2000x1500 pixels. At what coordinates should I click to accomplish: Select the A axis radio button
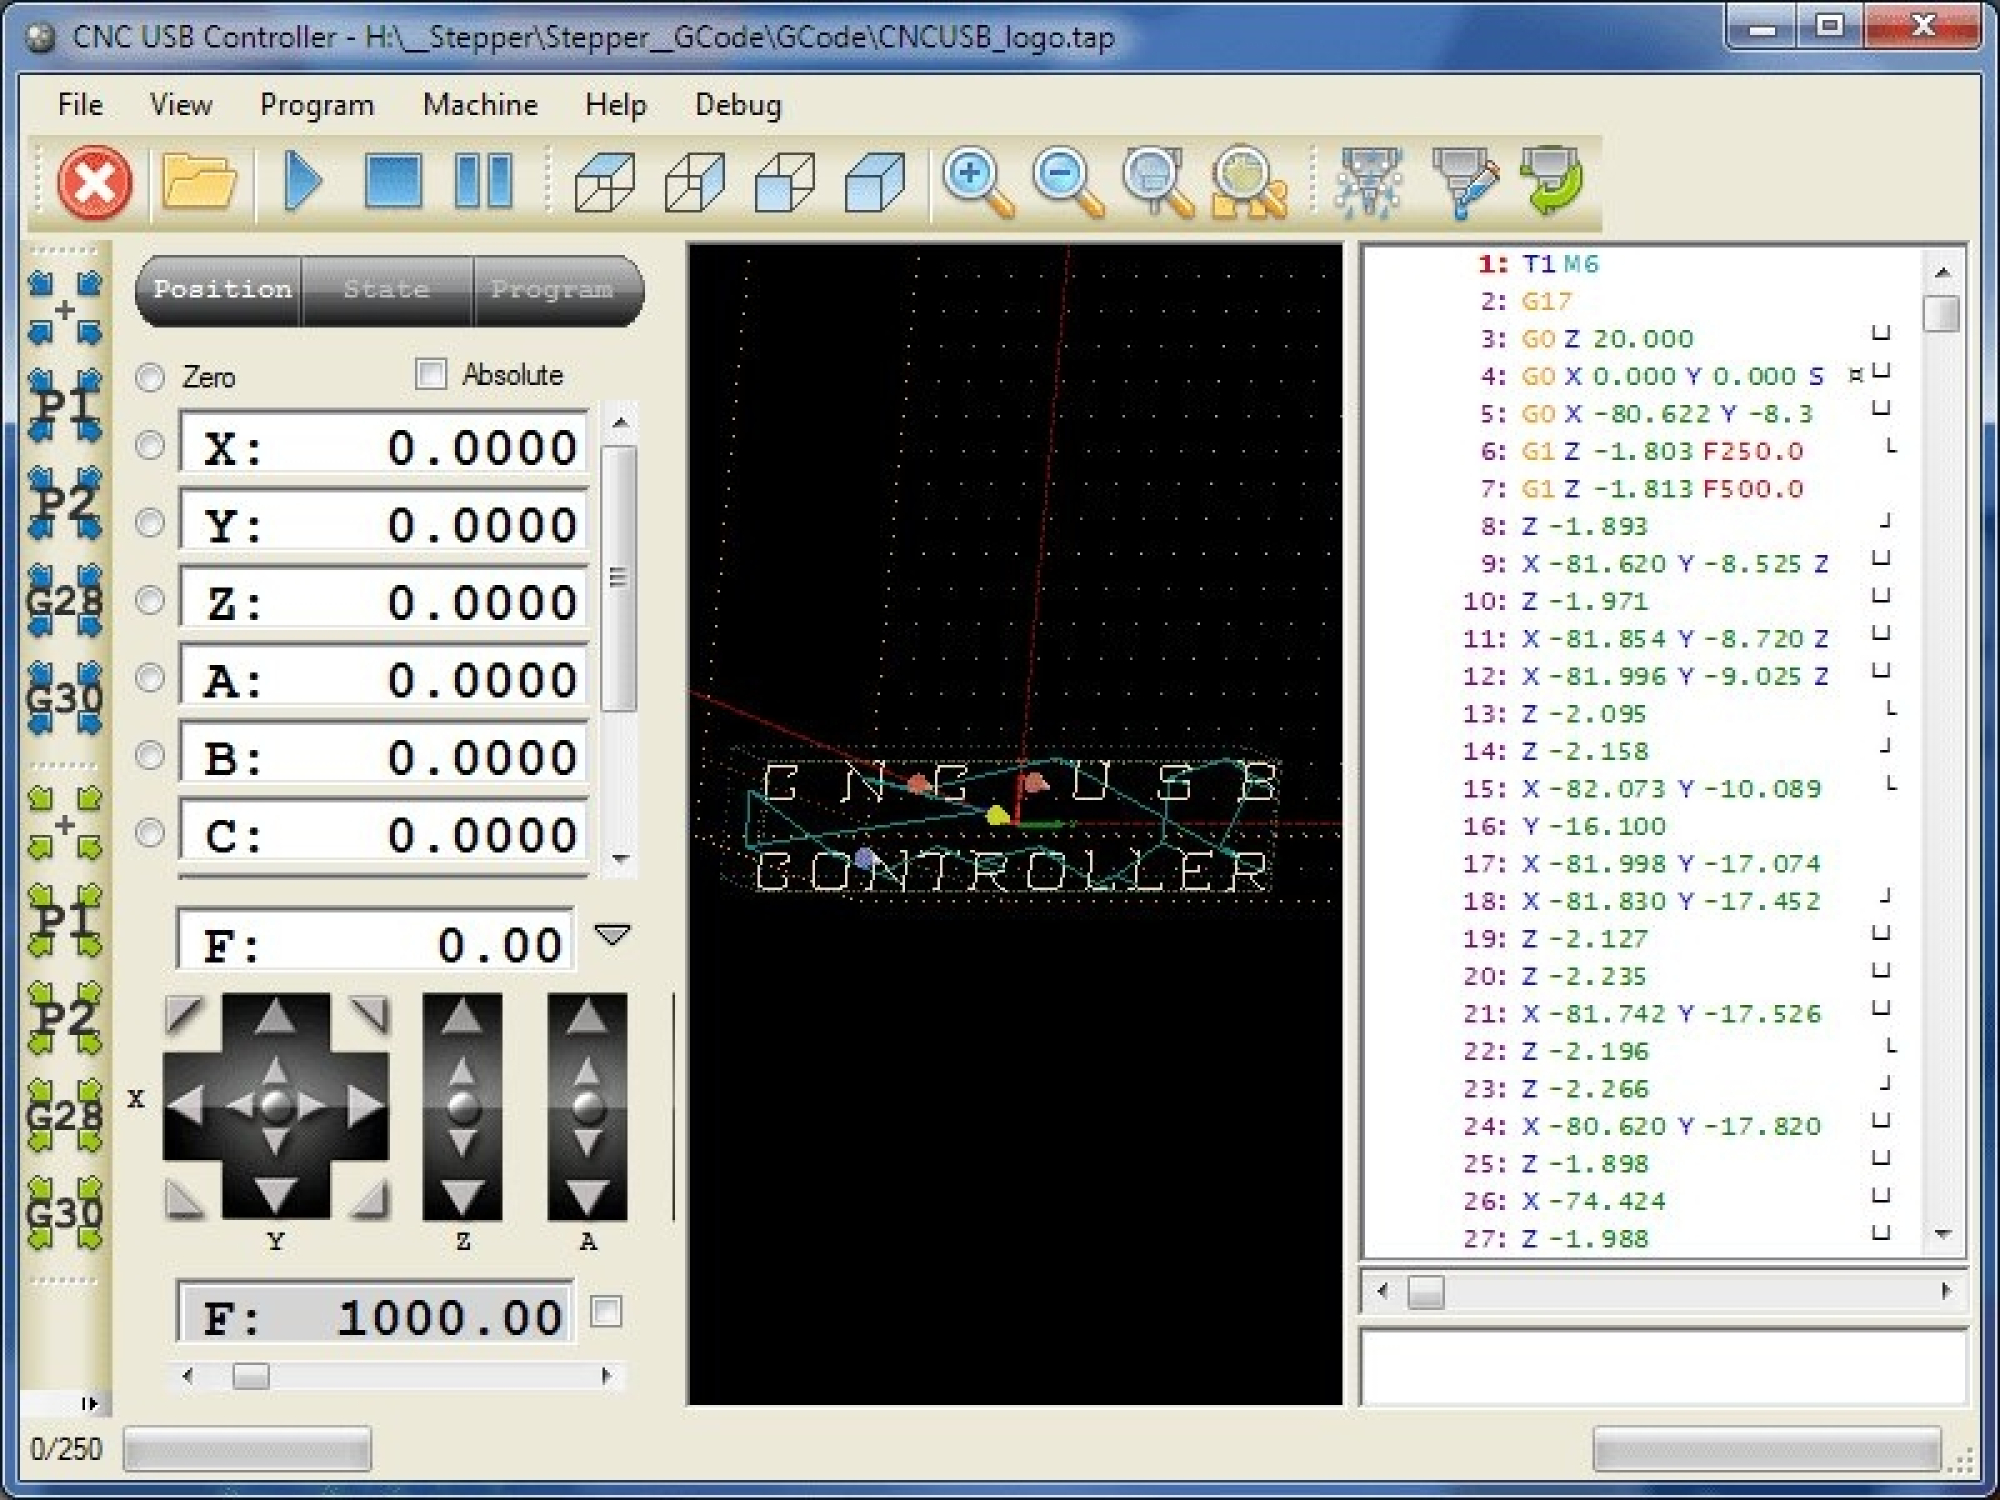tap(150, 678)
